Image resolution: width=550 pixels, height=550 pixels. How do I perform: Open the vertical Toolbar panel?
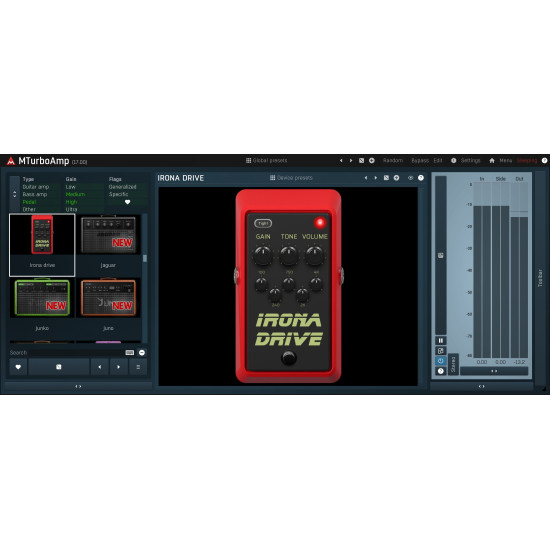point(540,278)
